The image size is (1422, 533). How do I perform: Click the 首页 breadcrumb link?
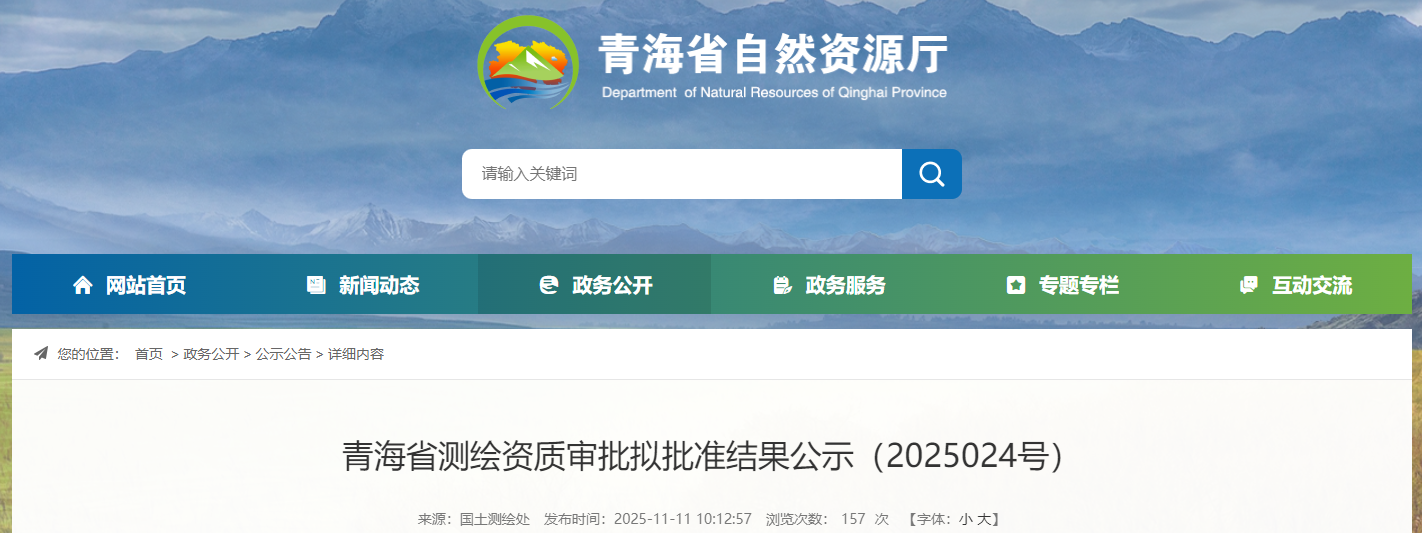pos(149,354)
